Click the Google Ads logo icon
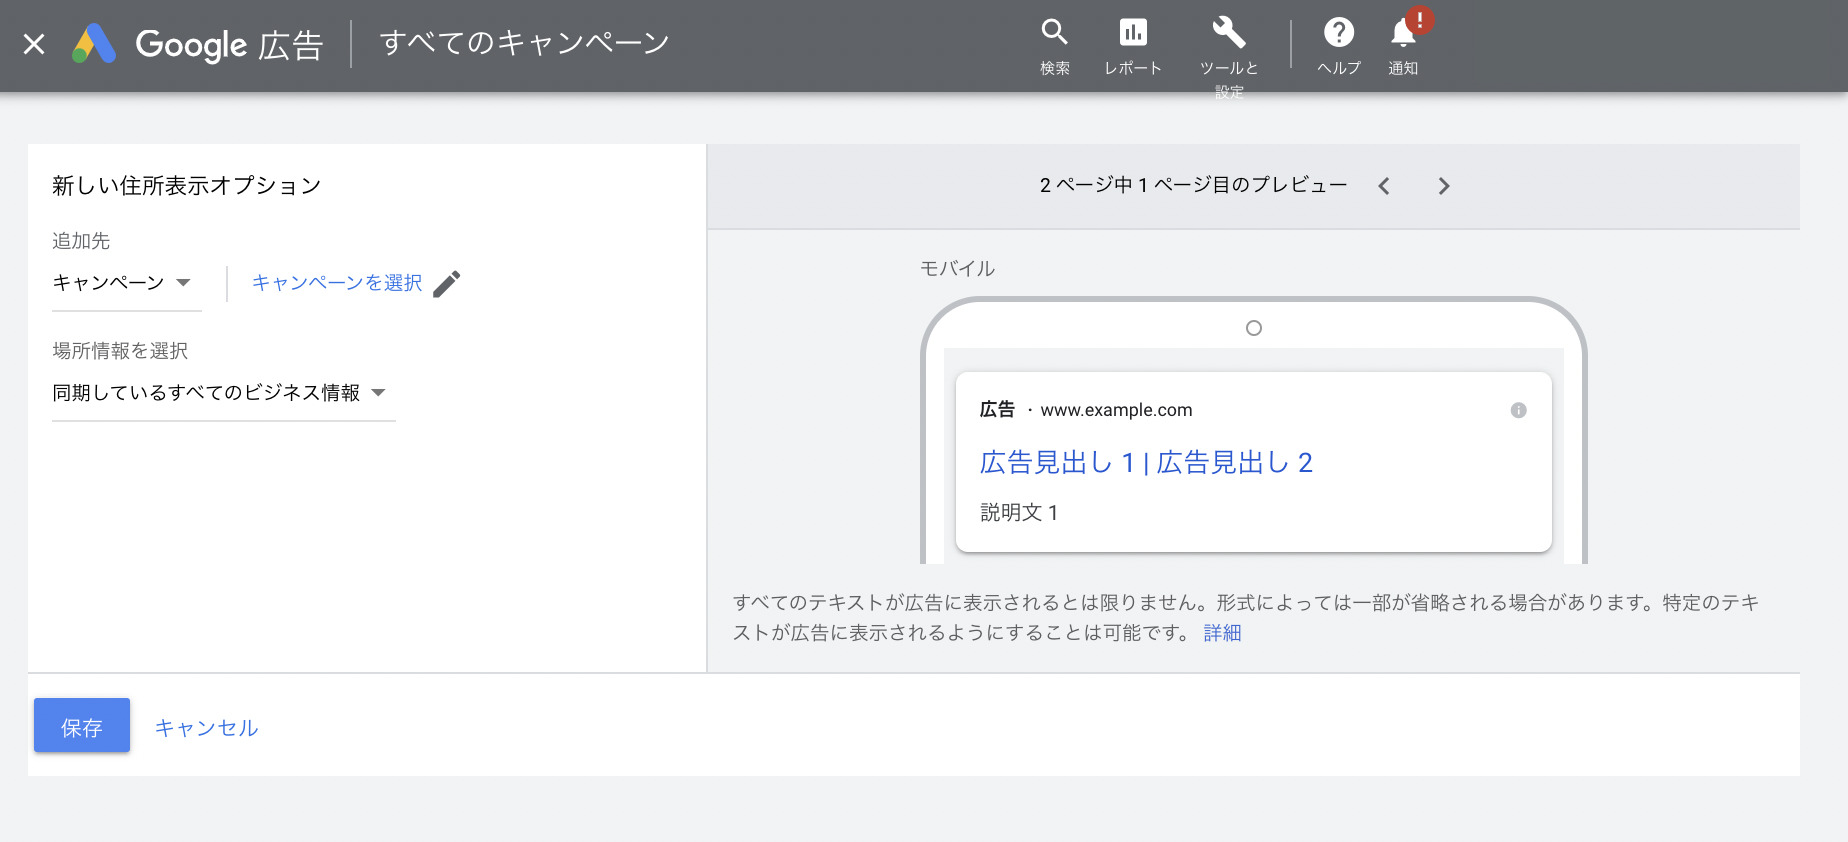The width and height of the screenshot is (1848, 842). (x=94, y=44)
